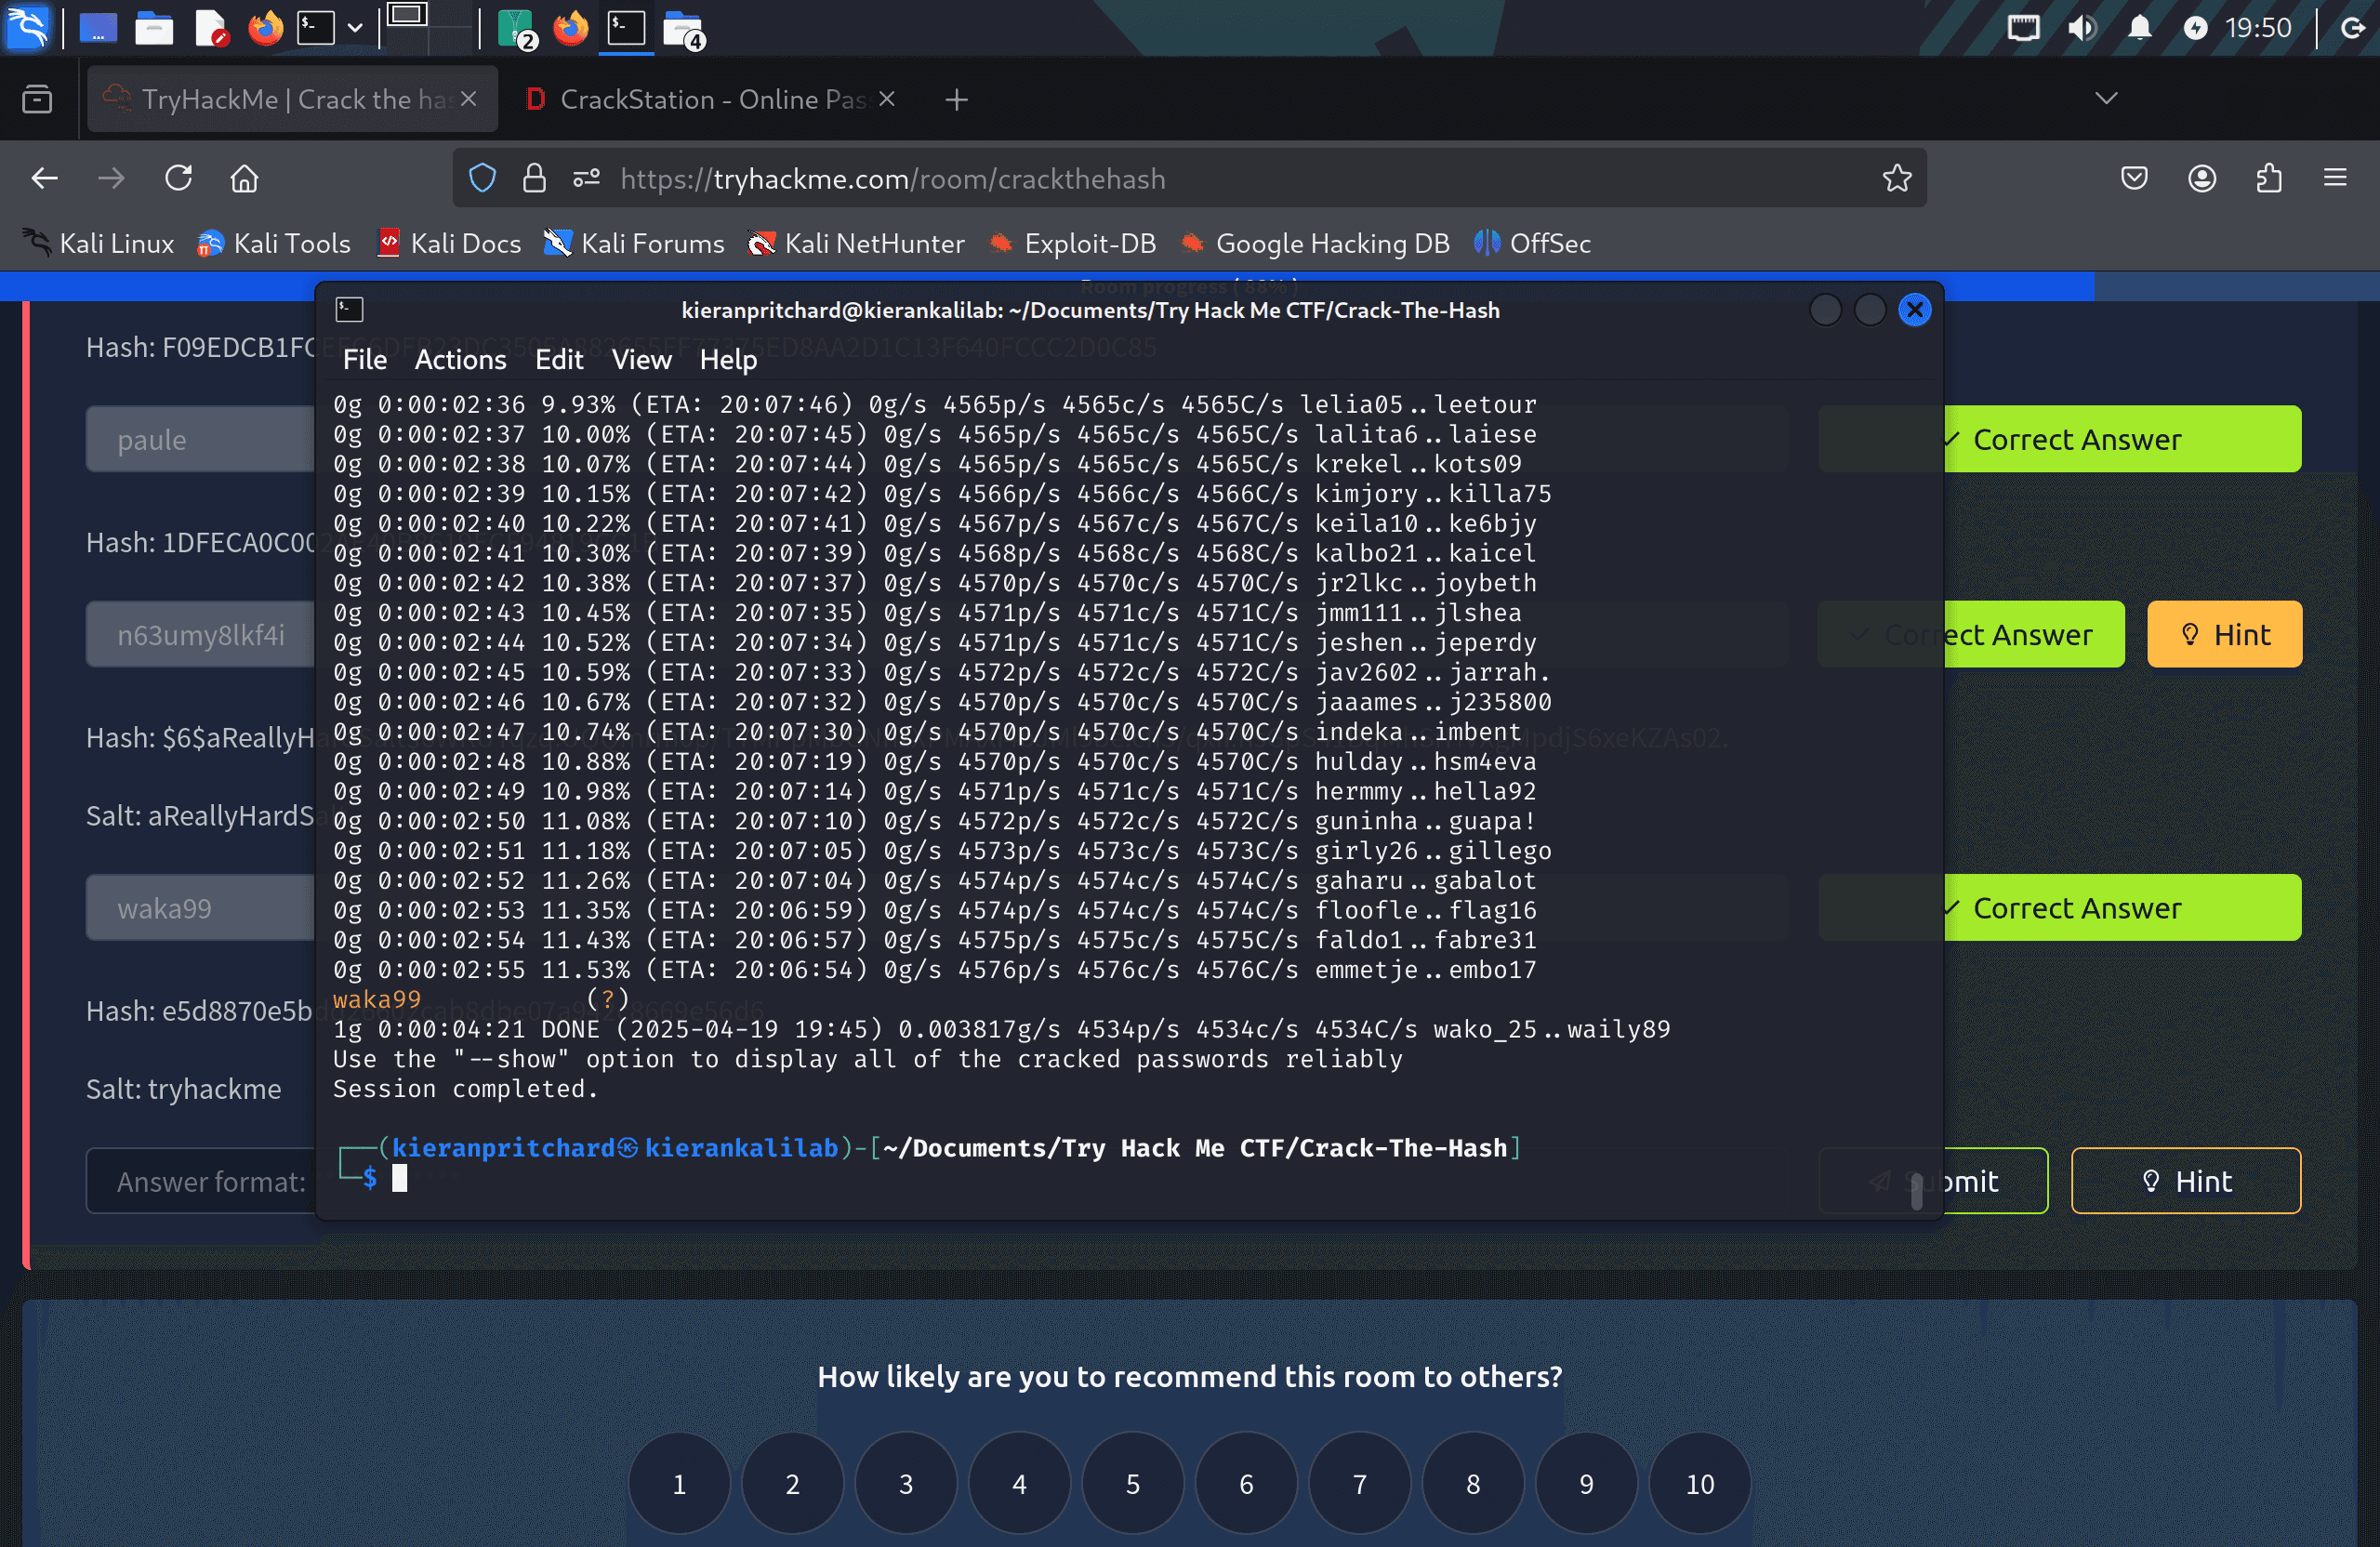Image resolution: width=2380 pixels, height=1547 pixels.
Task: Open the file manager launcher in panel
Action: click(154, 28)
